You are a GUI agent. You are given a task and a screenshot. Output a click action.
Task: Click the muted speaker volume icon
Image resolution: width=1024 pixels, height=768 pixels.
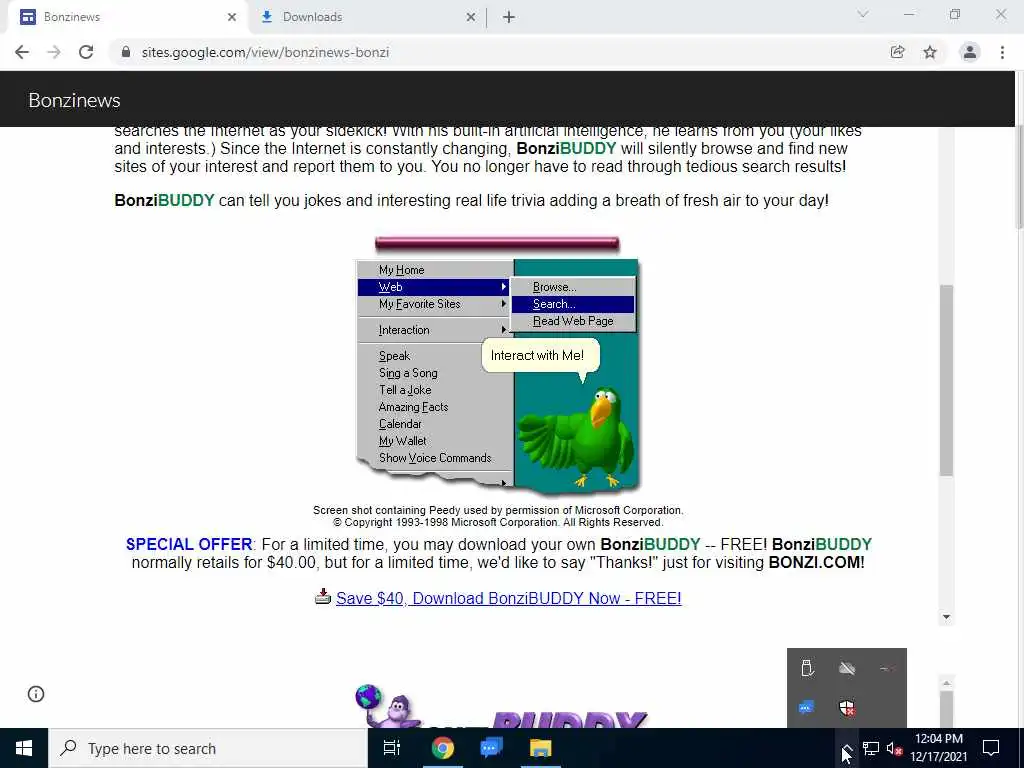click(894, 748)
